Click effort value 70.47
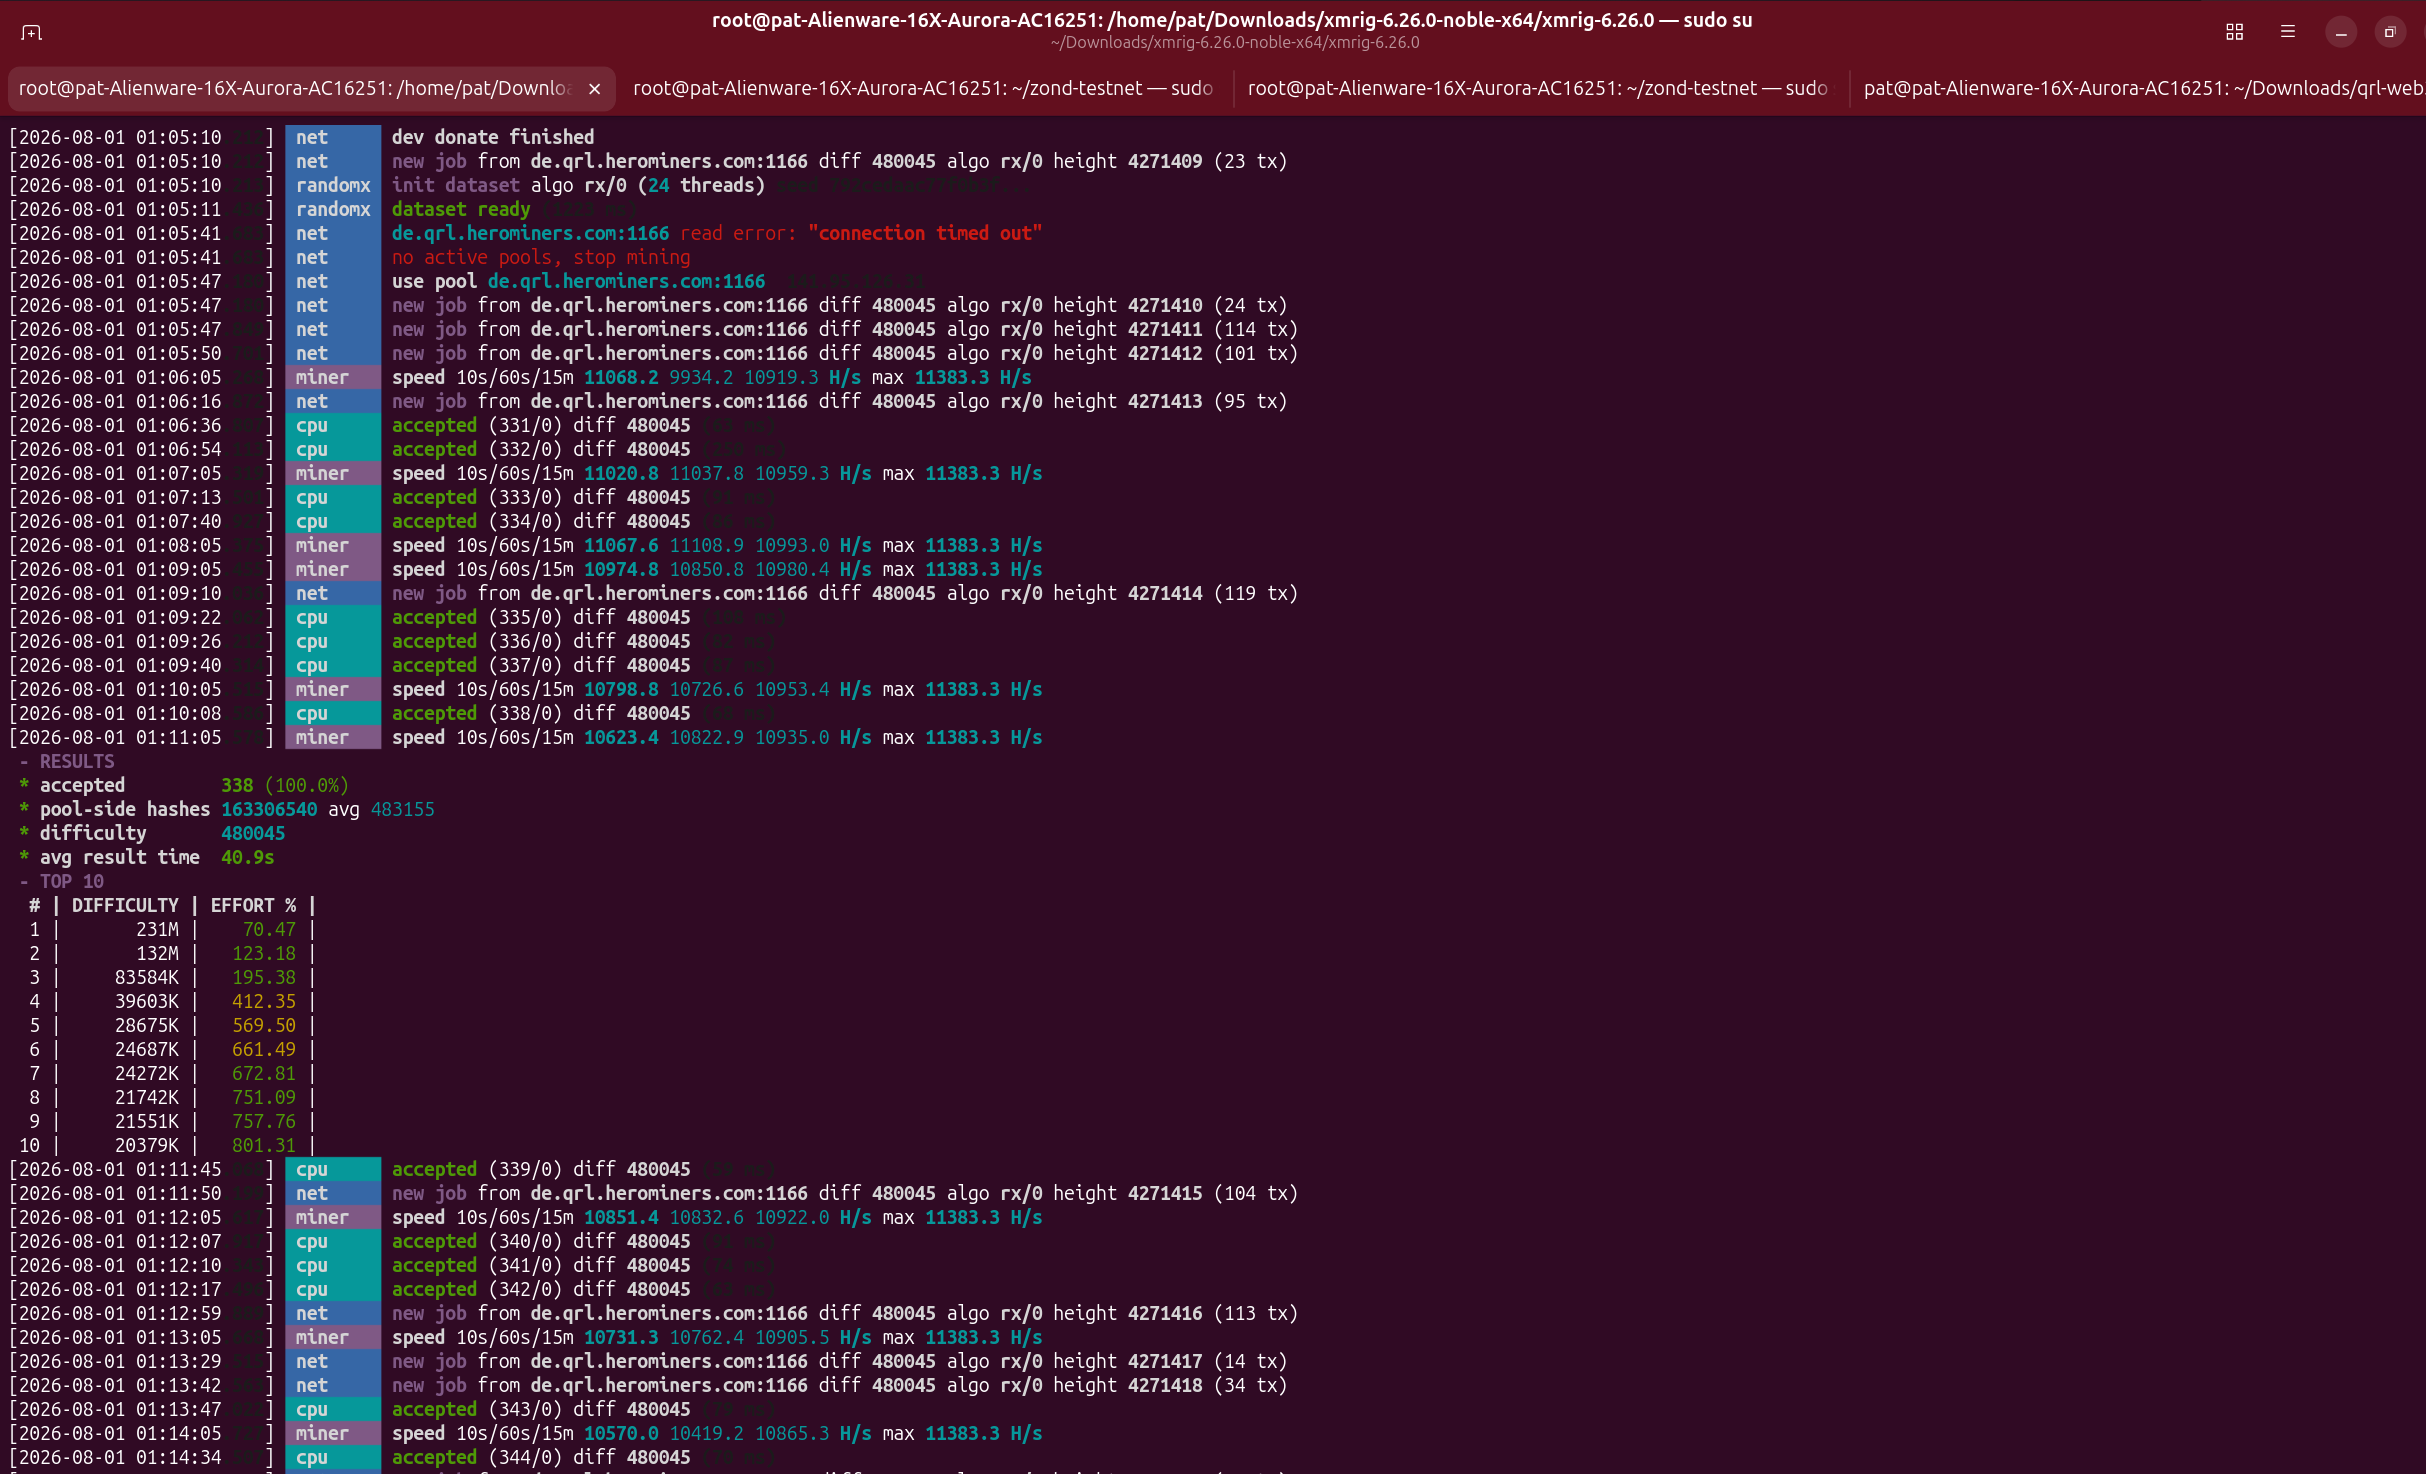 tap(269, 929)
